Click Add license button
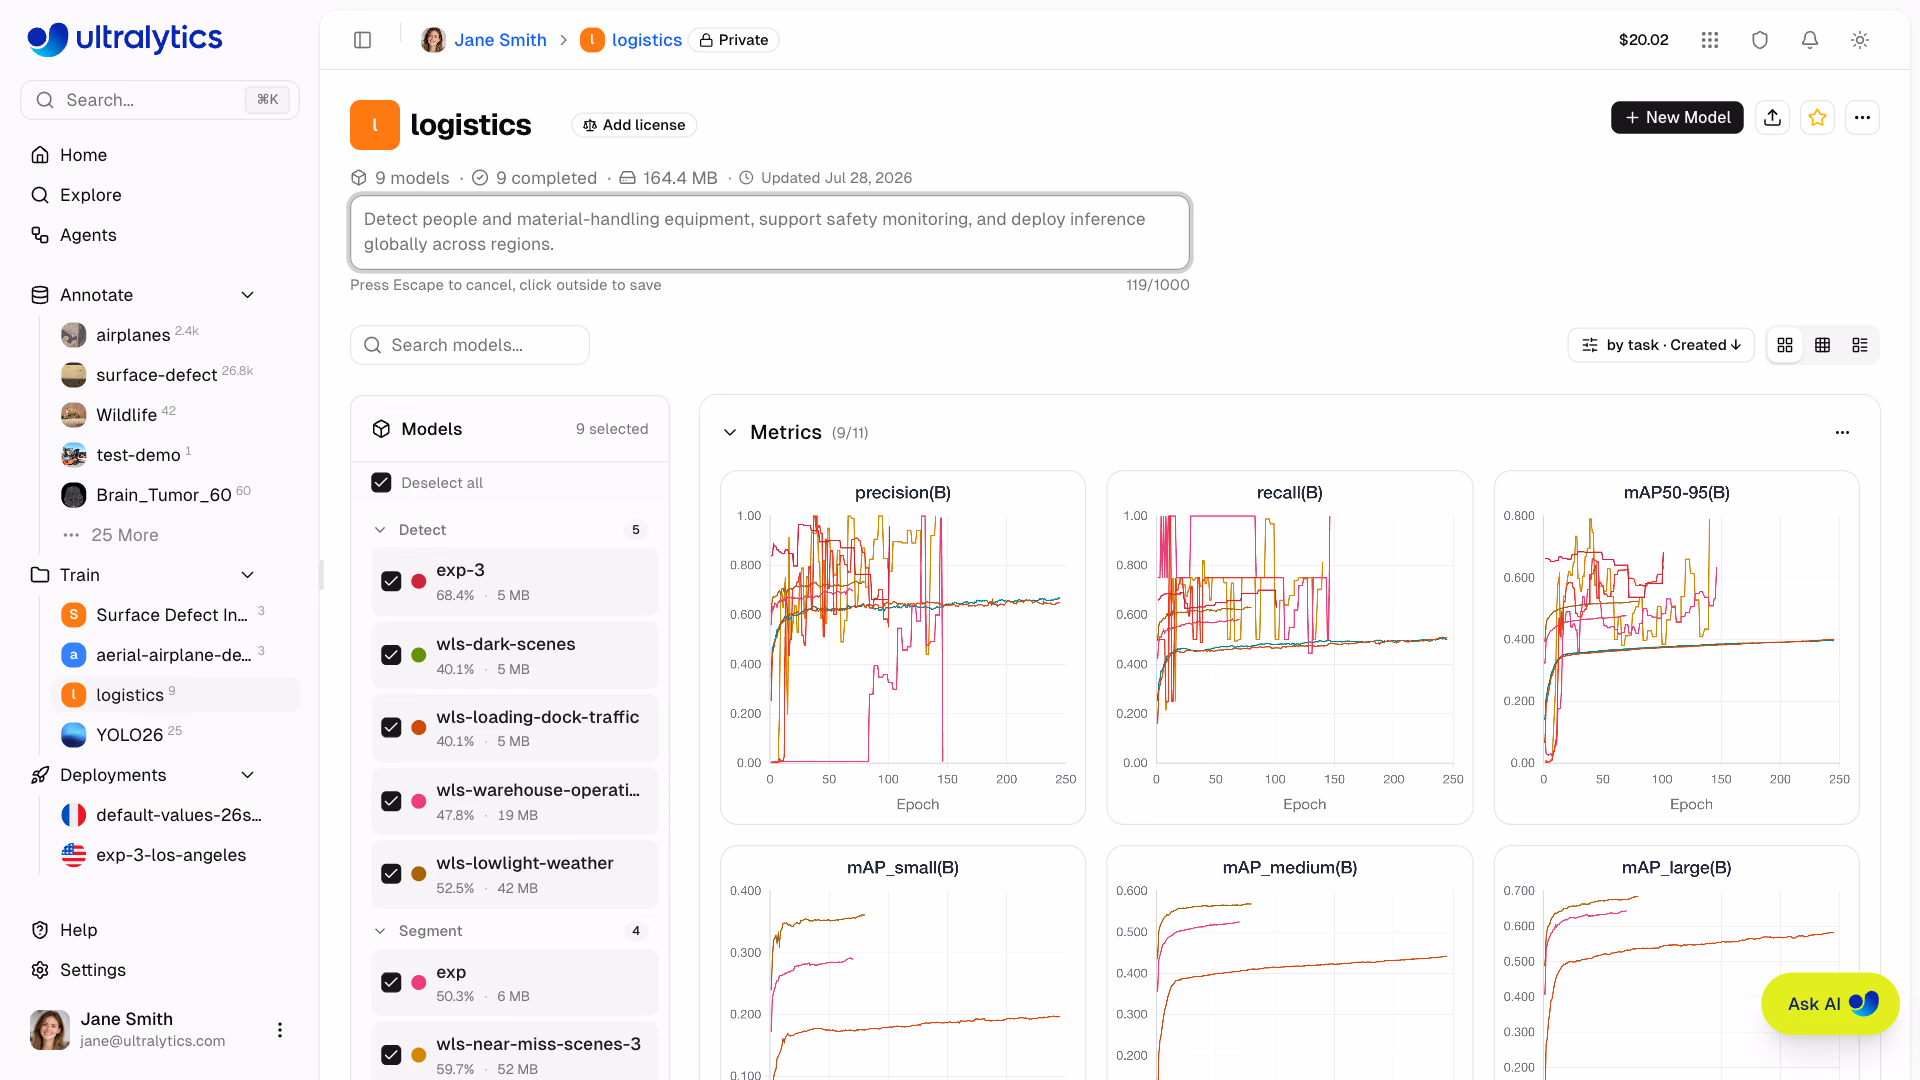 pyautogui.click(x=634, y=125)
